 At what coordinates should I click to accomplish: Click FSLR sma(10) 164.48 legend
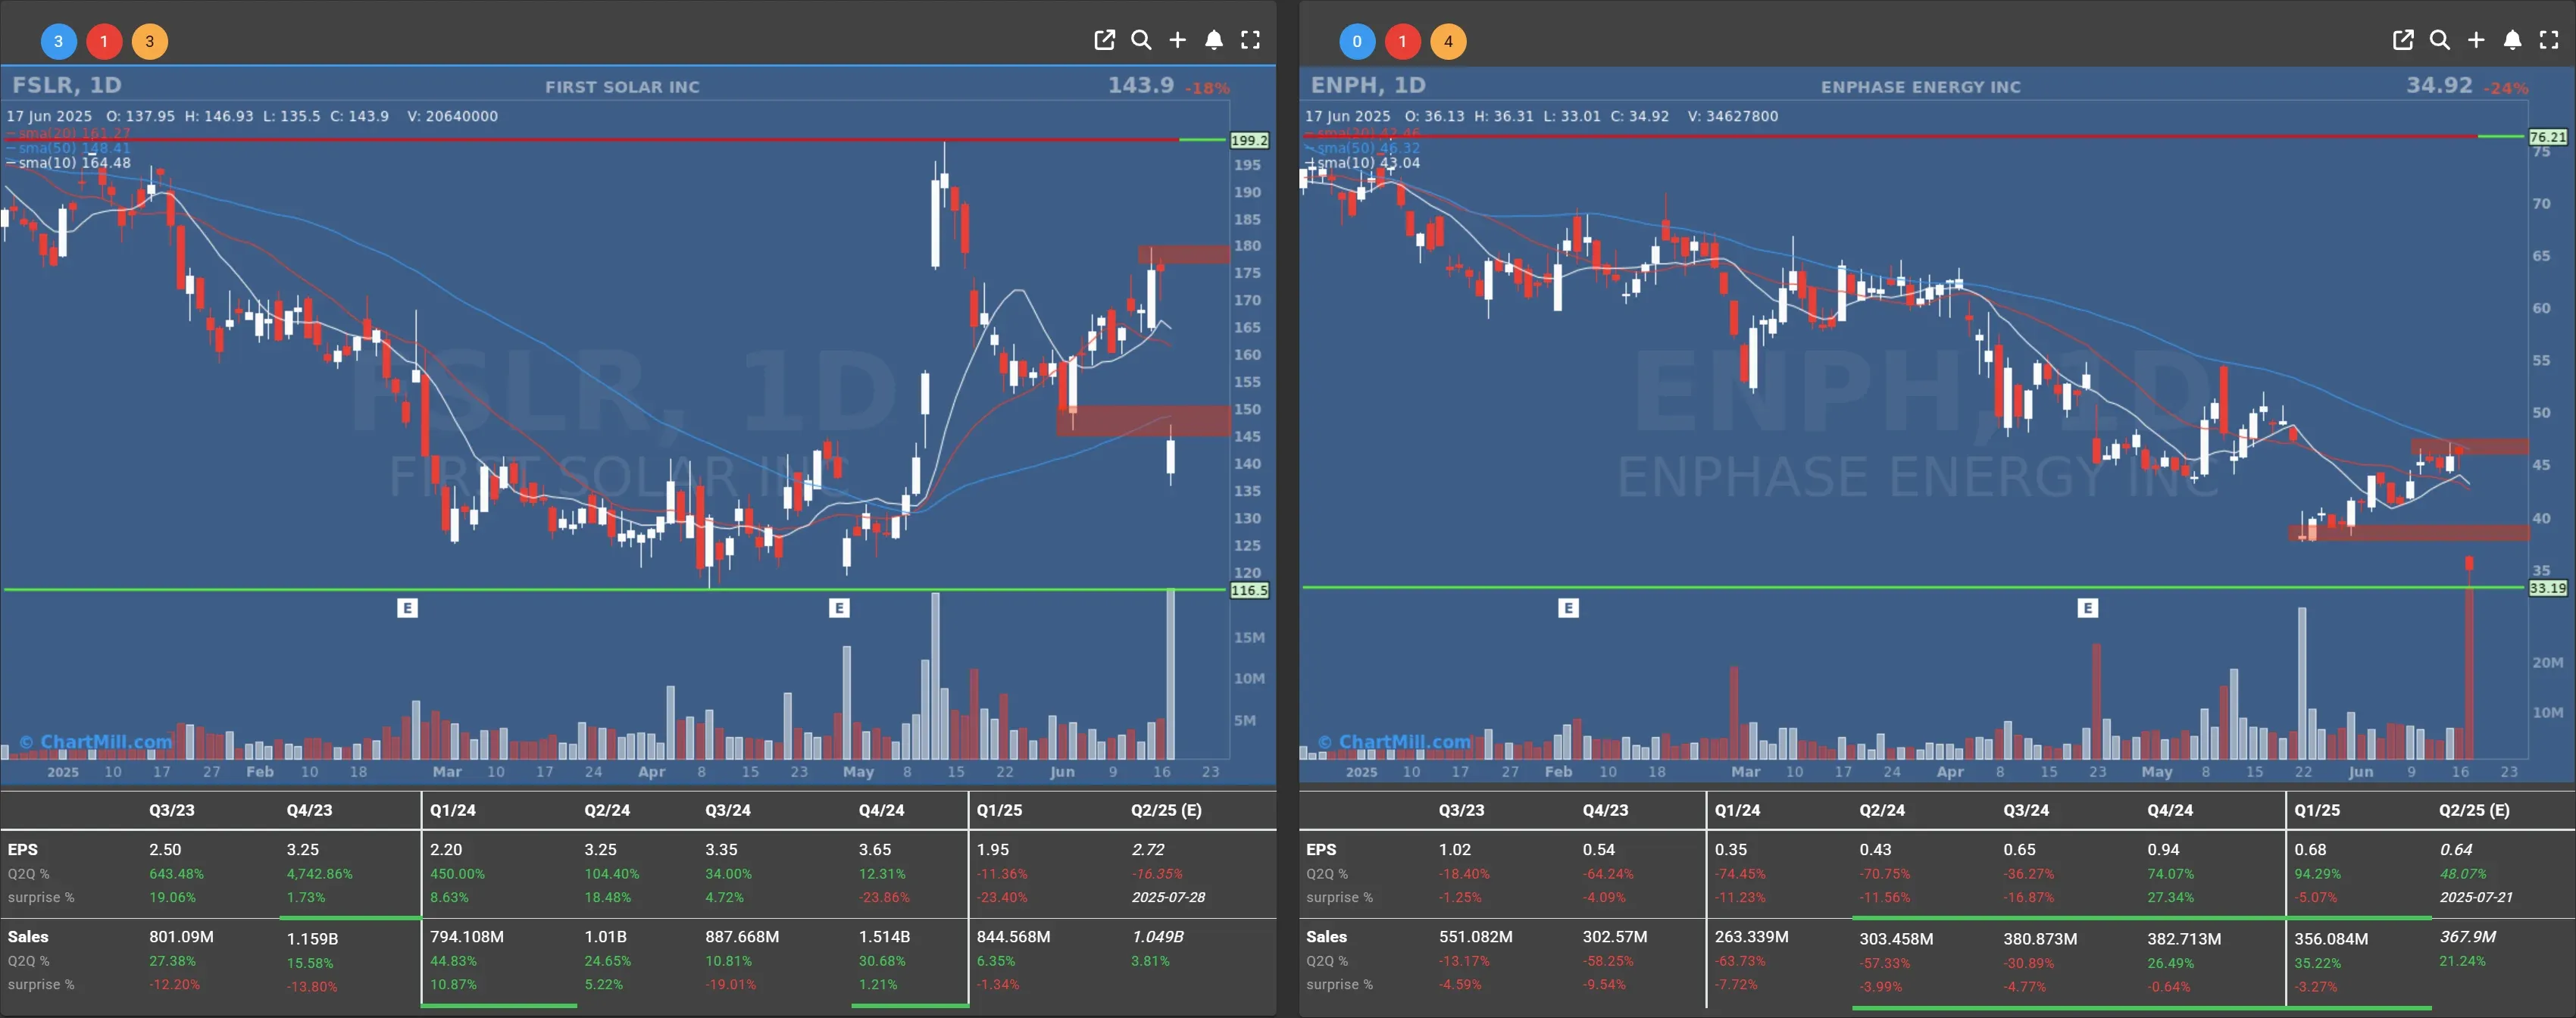pos(69,163)
